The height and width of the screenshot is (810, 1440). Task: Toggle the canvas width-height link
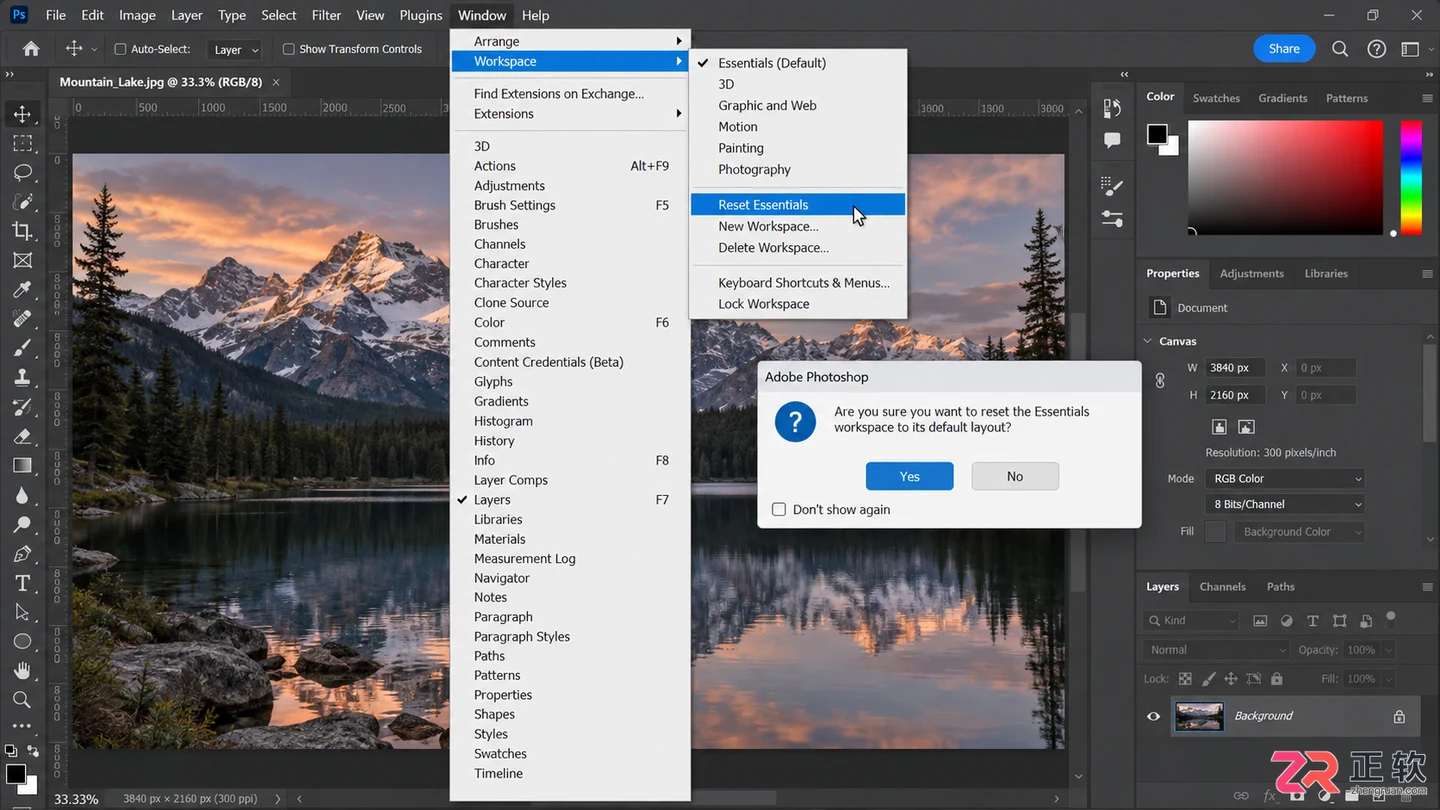(1160, 381)
